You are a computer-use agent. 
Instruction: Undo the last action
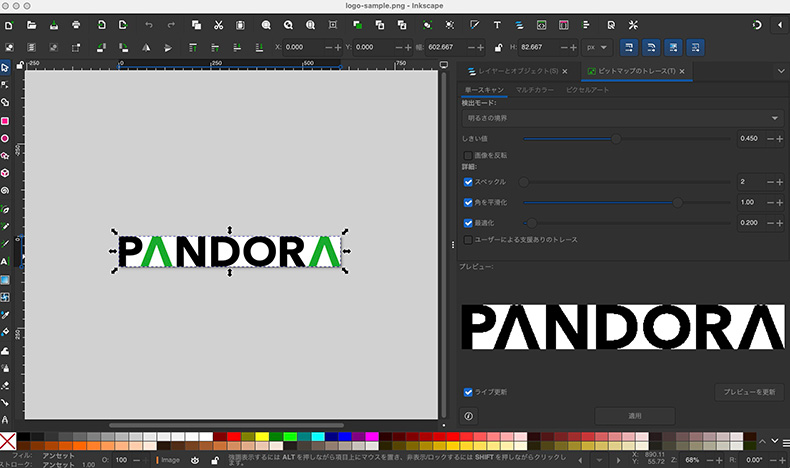click(x=149, y=25)
